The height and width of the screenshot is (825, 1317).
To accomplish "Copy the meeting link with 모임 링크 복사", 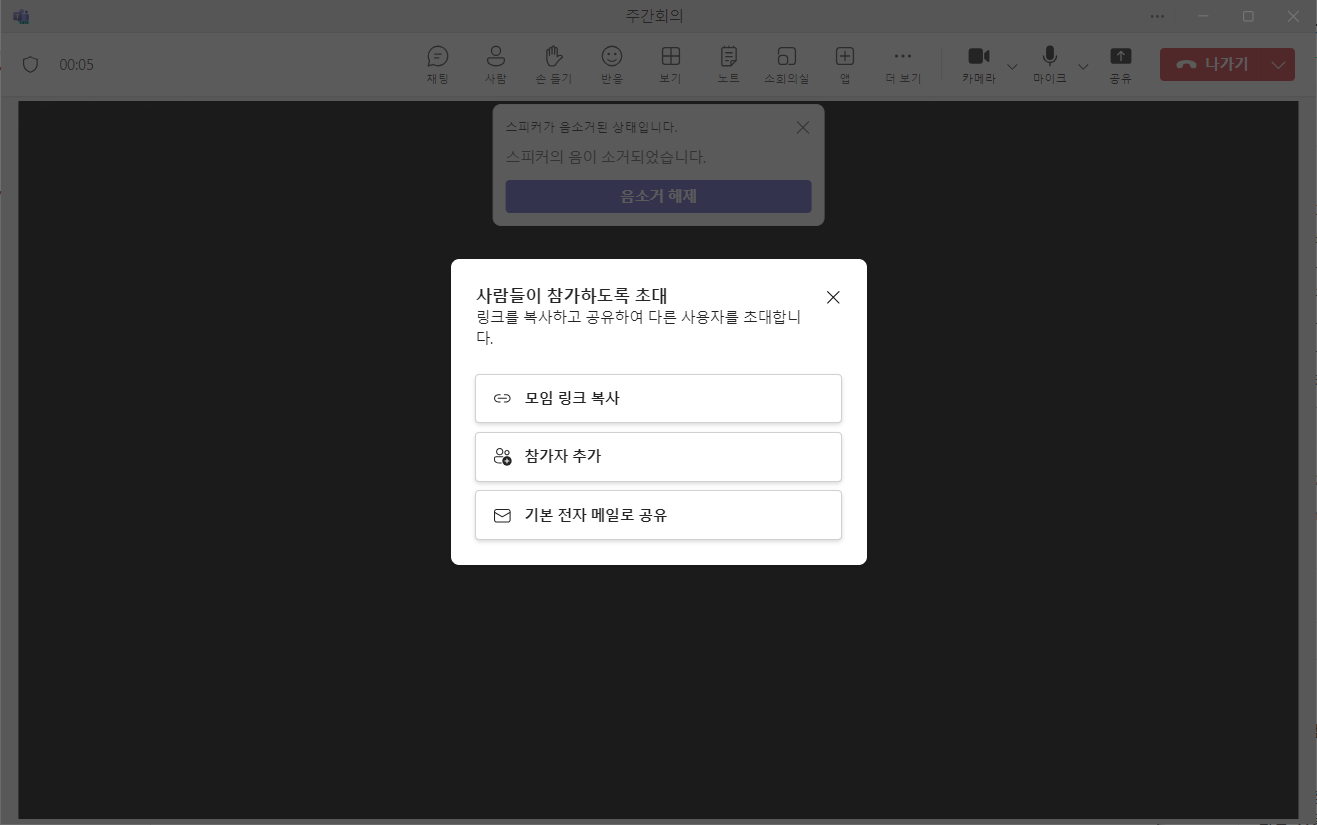I will pos(657,398).
